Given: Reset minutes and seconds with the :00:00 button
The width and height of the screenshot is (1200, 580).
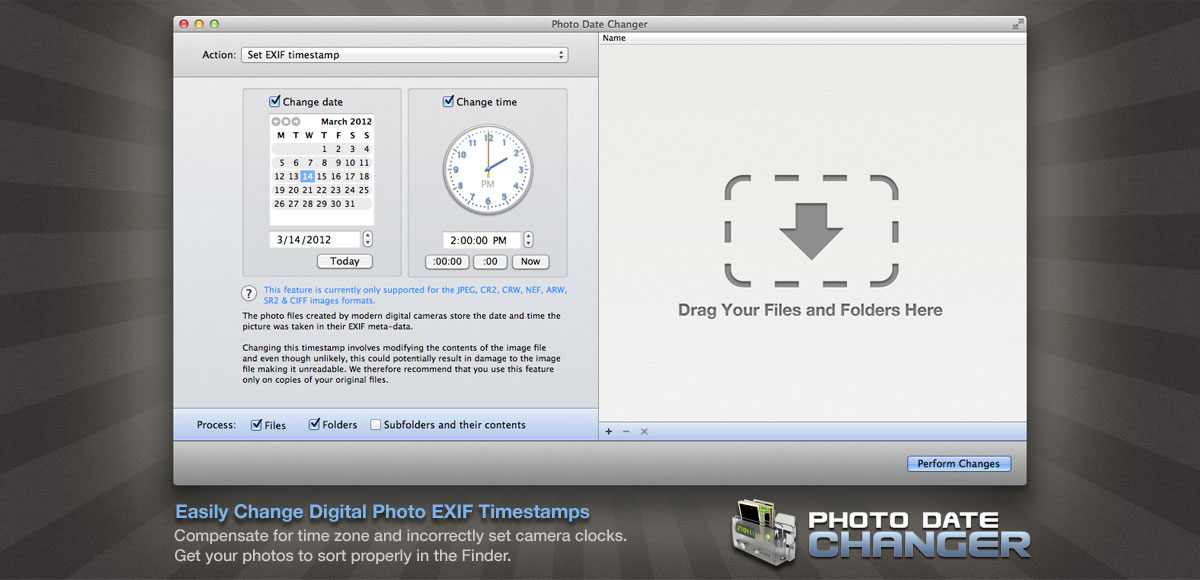Looking at the screenshot, I should pos(447,261).
